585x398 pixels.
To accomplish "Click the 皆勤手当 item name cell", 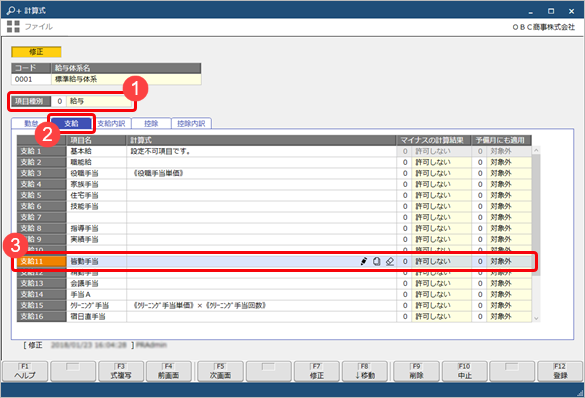I will coord(96,261).
